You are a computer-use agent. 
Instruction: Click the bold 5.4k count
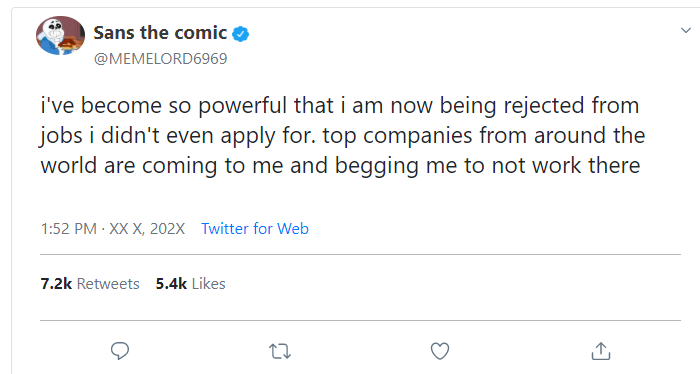[x=171, y=284]
